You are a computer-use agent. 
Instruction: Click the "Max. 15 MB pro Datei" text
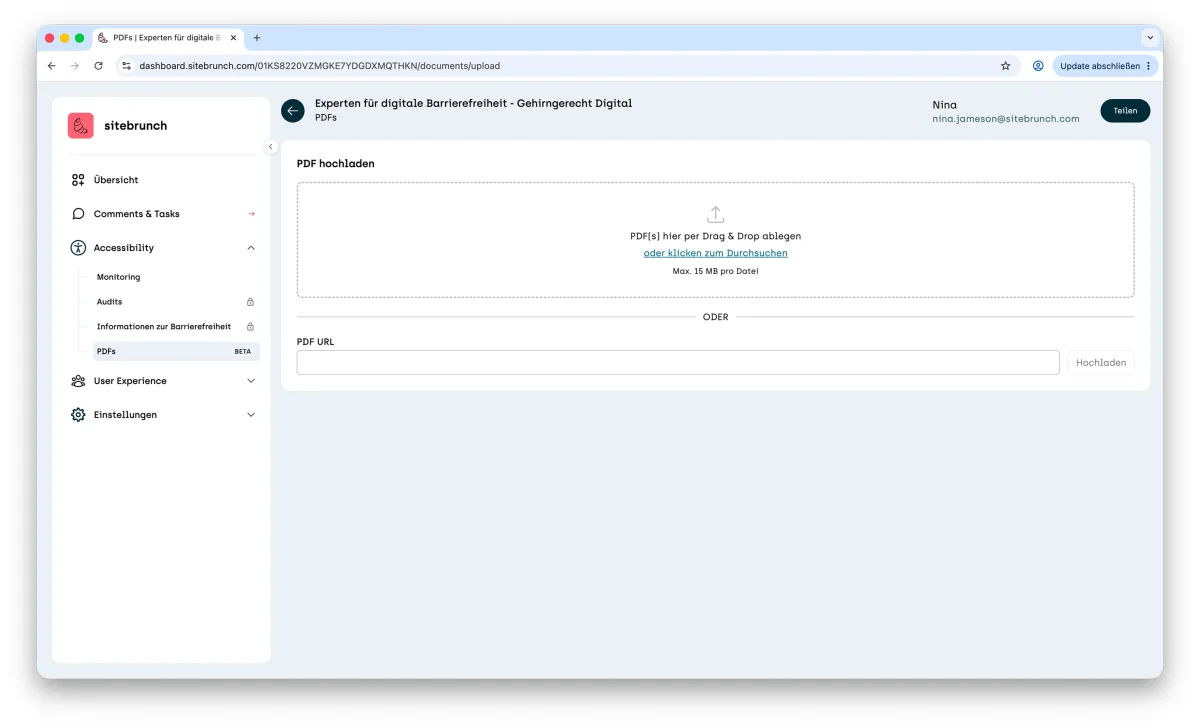pos(716,271)
